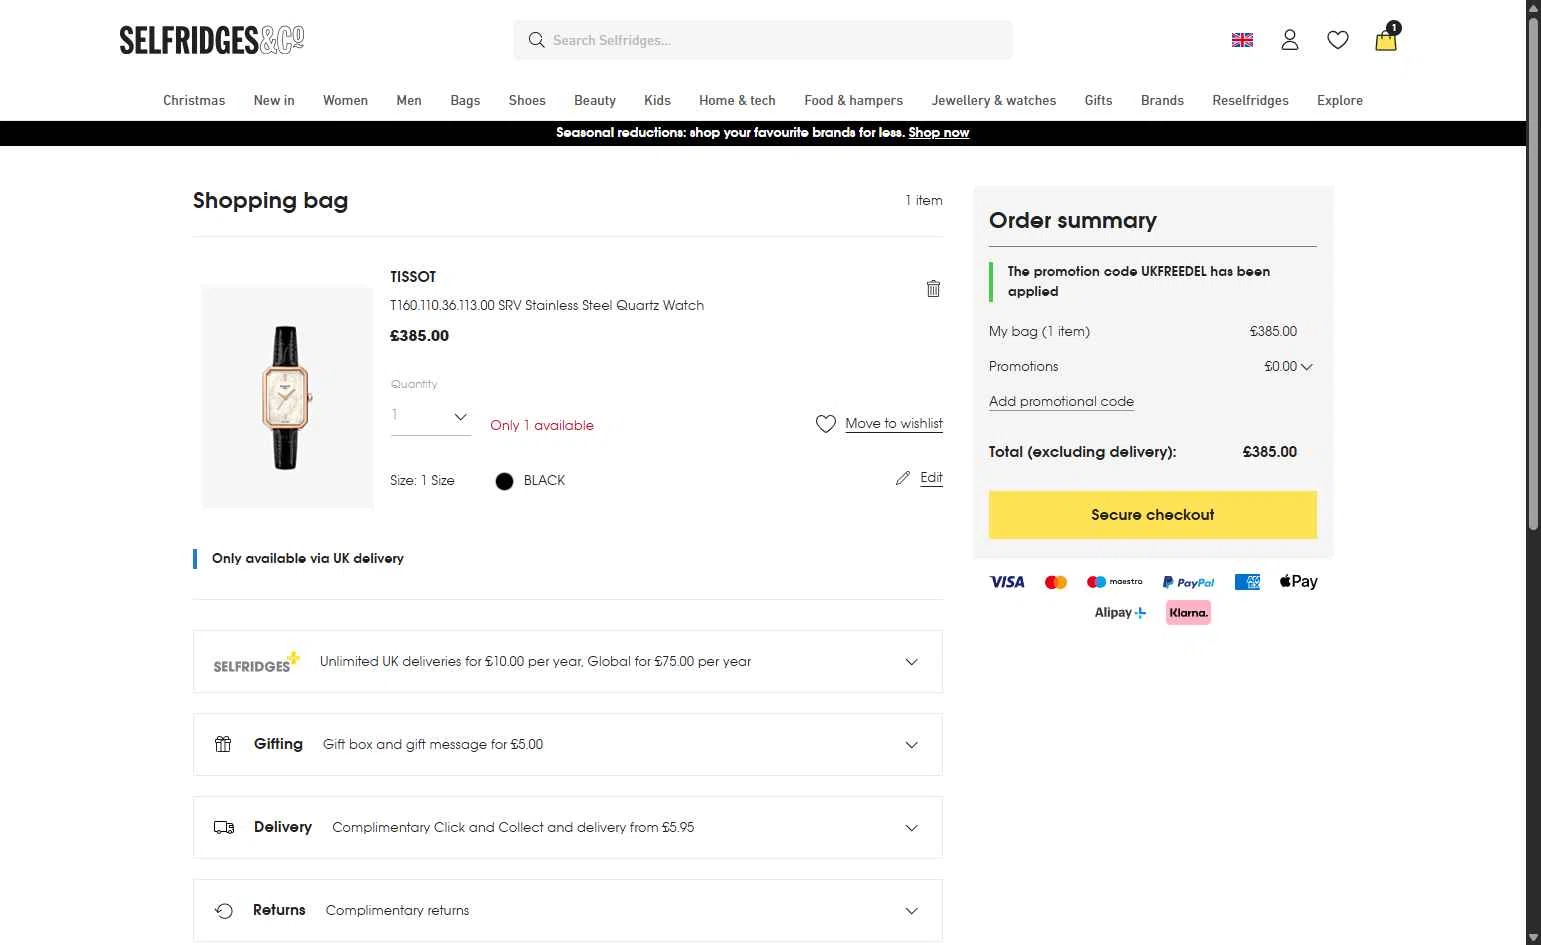Click the Shop now banner link
1541x945 pixels.
tap(938, 132)
